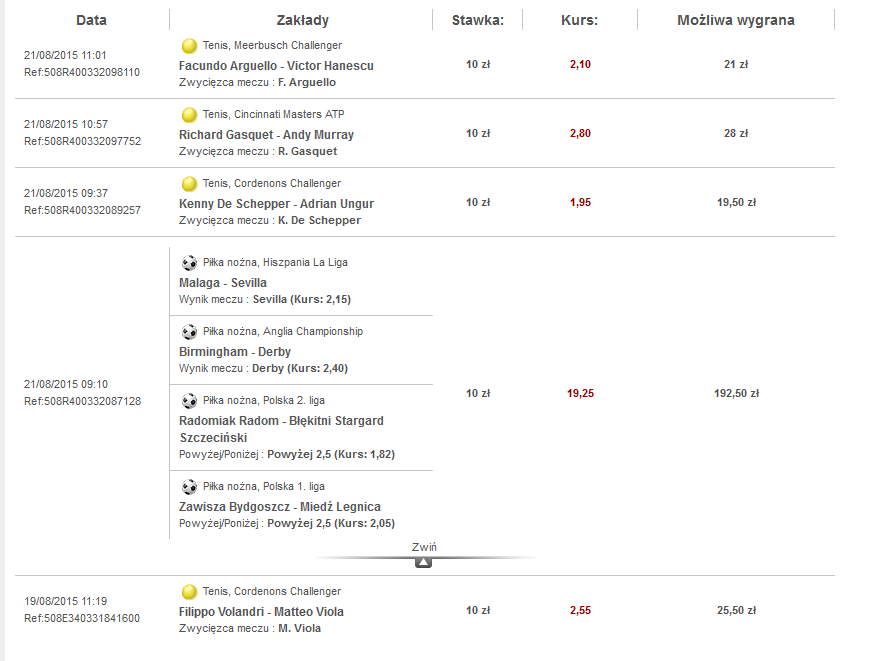Click the Zwiń collapse label

pos(424,547)
